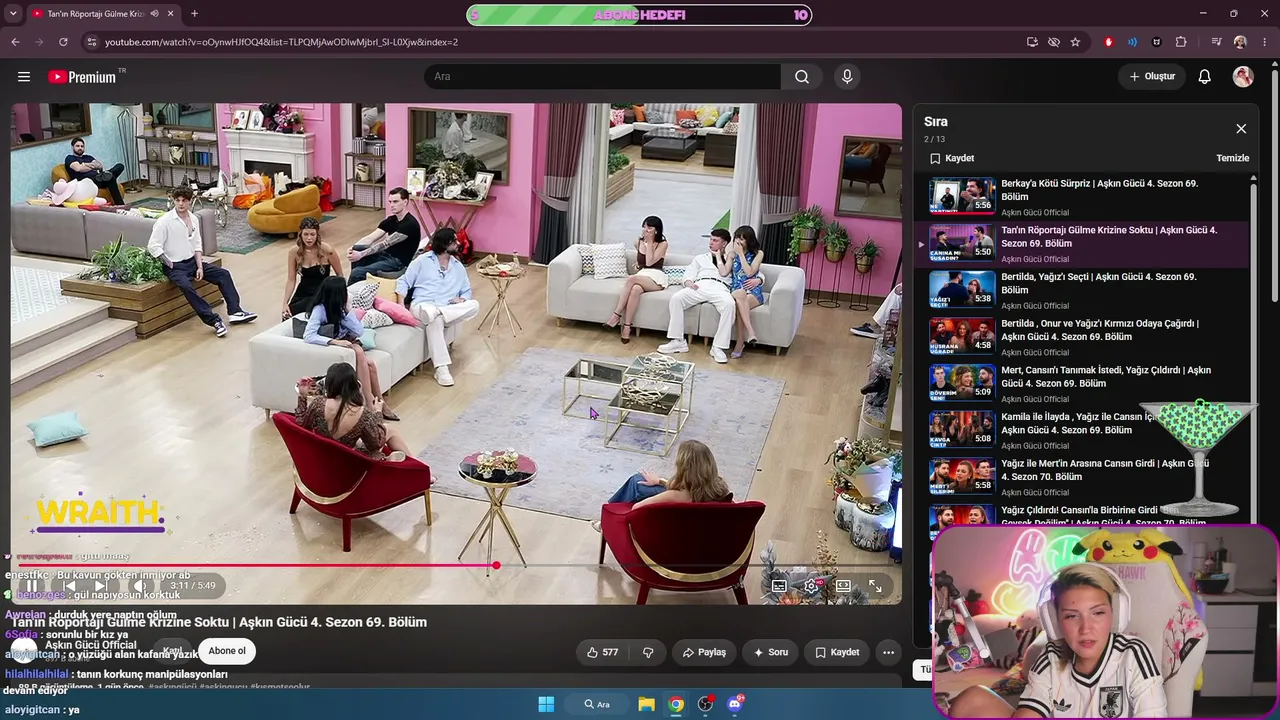
Task: Close the Sıra queue panel
Action: coord(1241,129)
